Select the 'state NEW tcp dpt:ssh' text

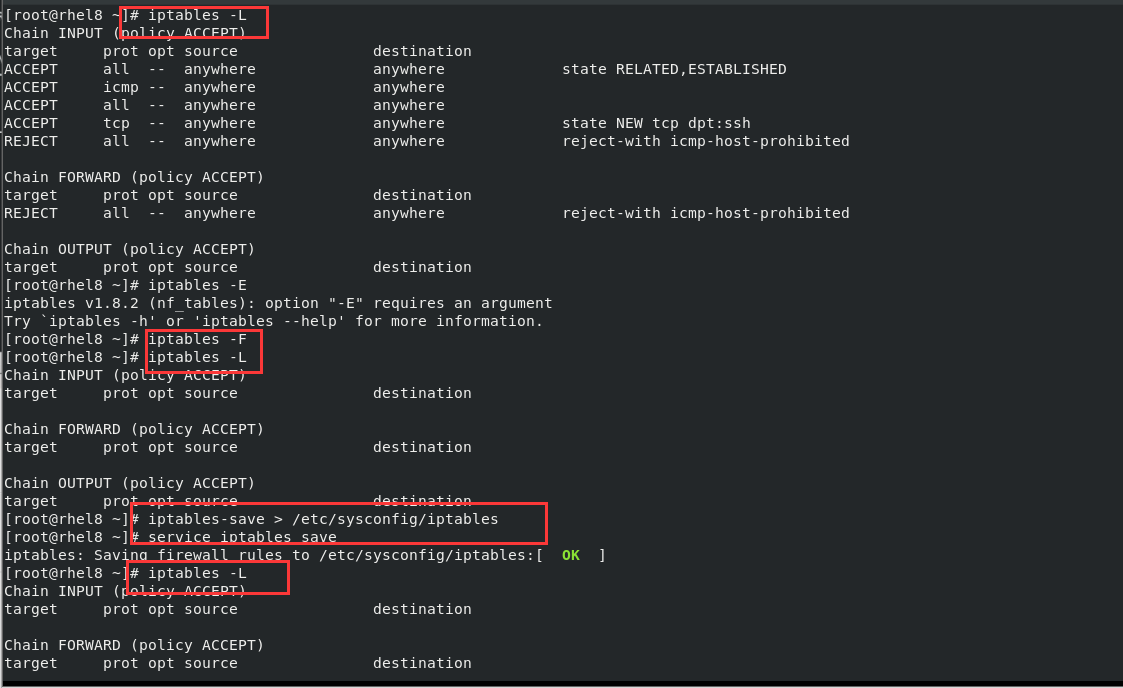656,123
